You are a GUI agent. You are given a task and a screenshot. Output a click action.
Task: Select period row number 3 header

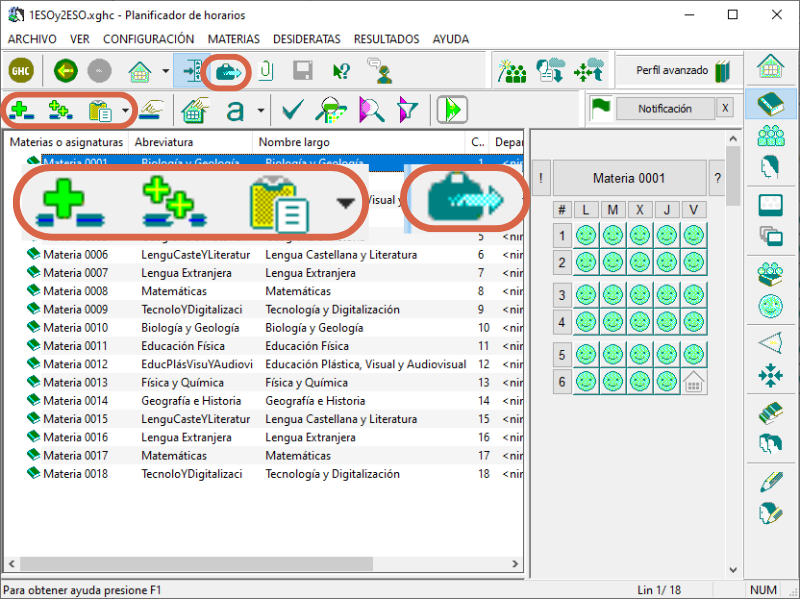pyautogui.click(x=562, y=295)
